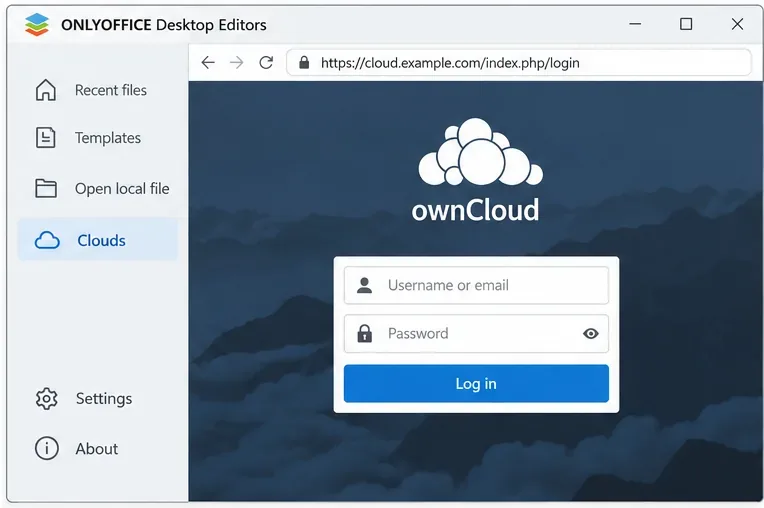Screen dimensions: 764x508
Task: Open Recent files section
Action: (x=98, y=90)
